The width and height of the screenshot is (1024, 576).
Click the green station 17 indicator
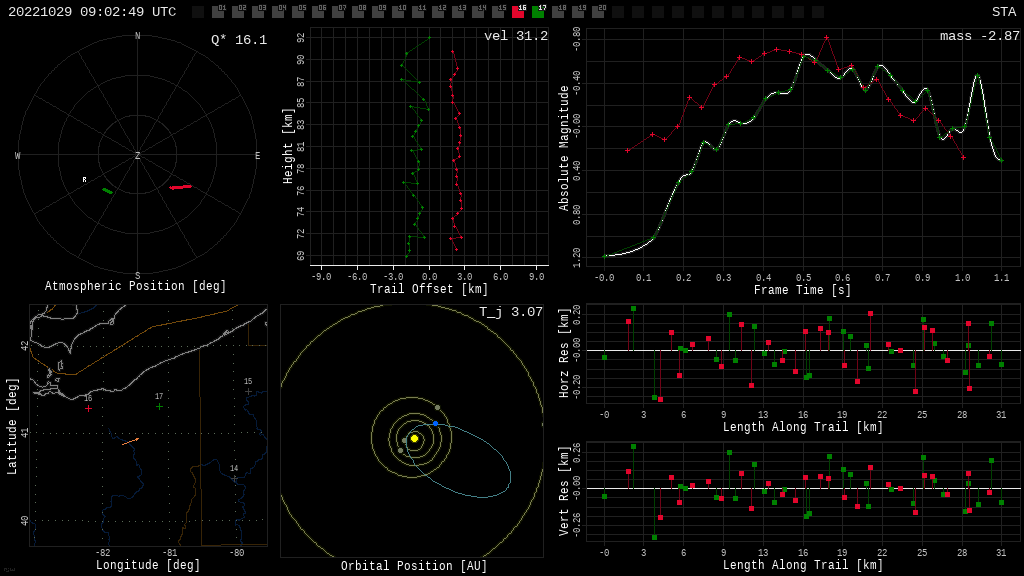538,11
